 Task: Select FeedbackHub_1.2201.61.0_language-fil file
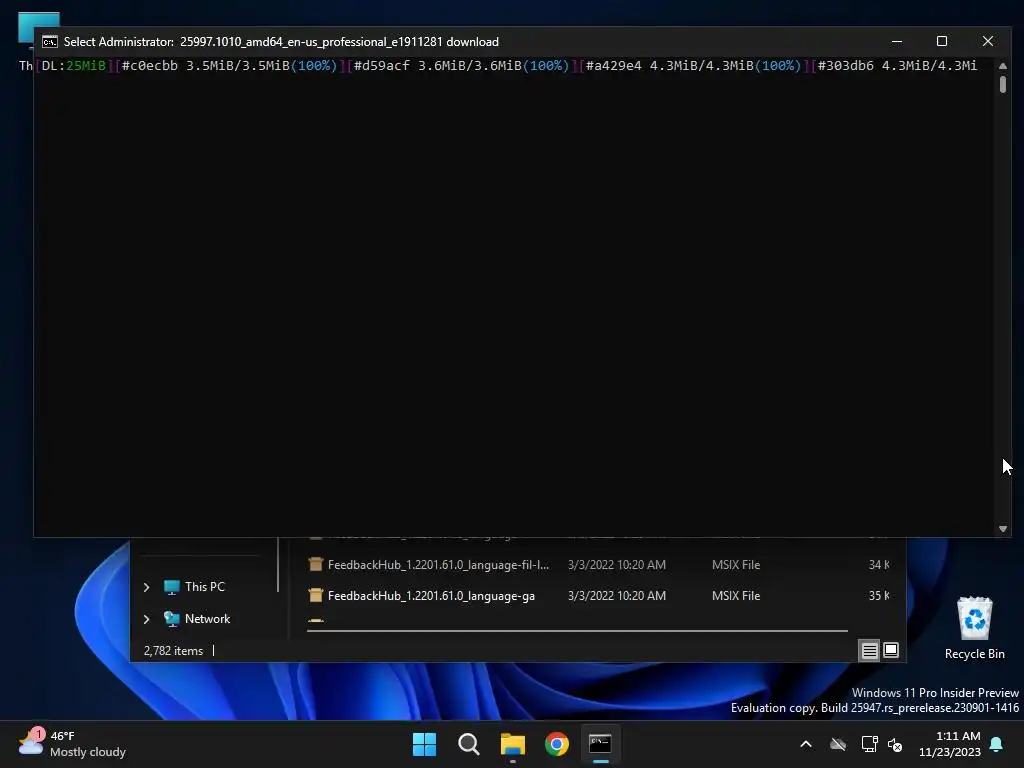[438, 565]
